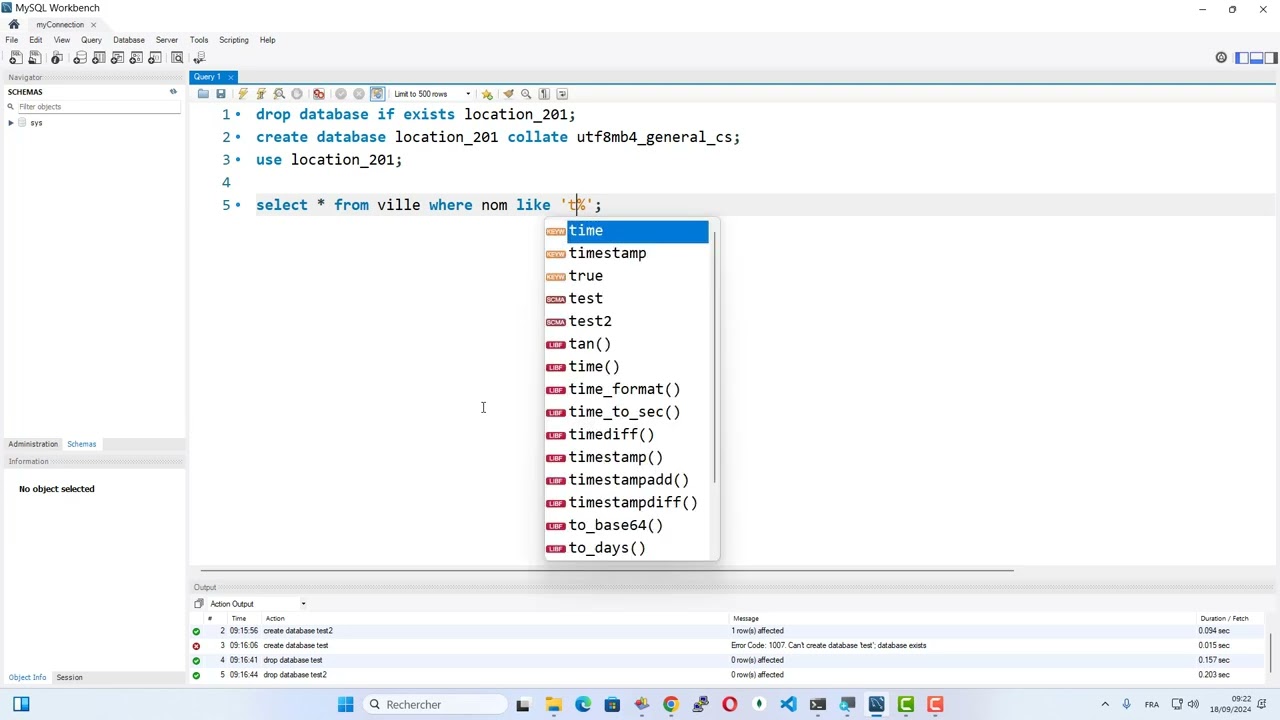Open the Limit to 500 rows dropdown
The width and height of the screenshot is (1280, 720).
(432, 94)
